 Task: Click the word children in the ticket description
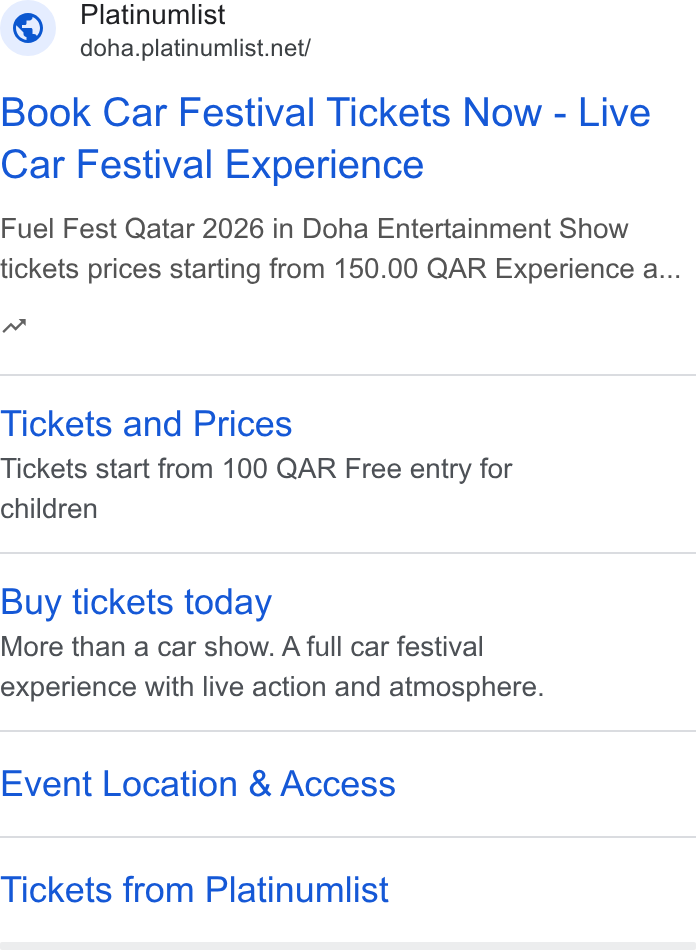48,509
